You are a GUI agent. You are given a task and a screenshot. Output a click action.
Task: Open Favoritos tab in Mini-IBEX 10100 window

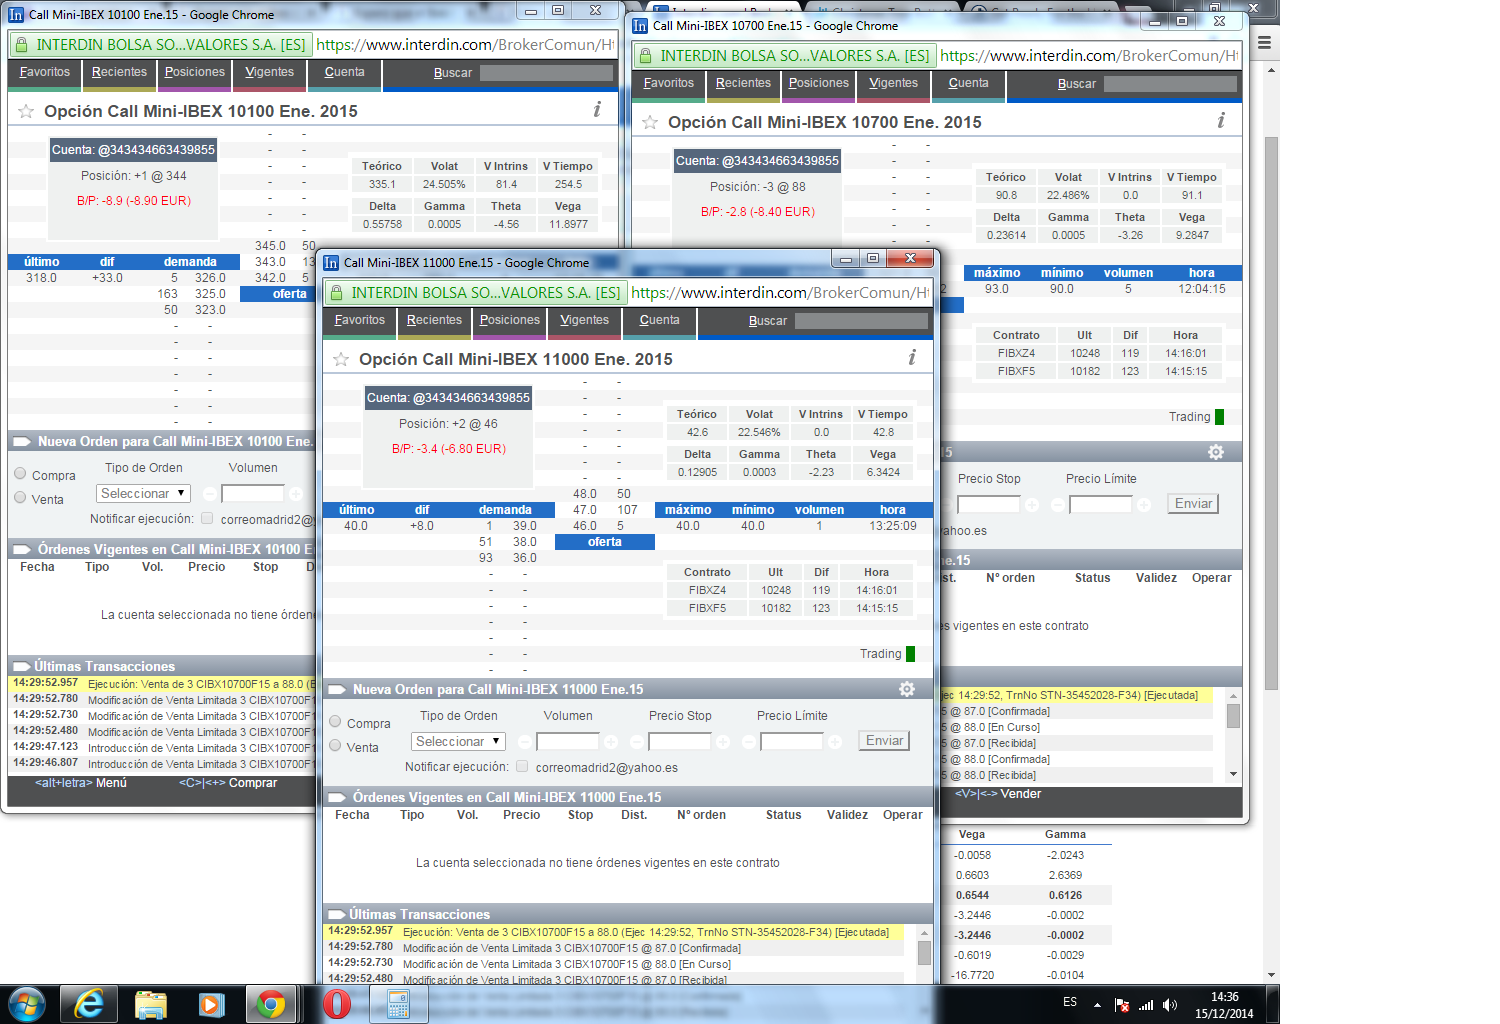(45, 73)
